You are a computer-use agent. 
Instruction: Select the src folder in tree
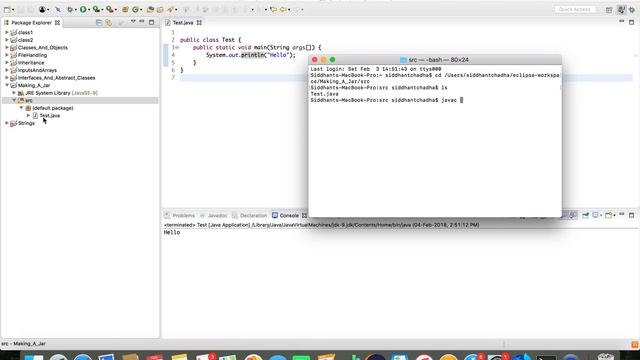click(29, 100)
